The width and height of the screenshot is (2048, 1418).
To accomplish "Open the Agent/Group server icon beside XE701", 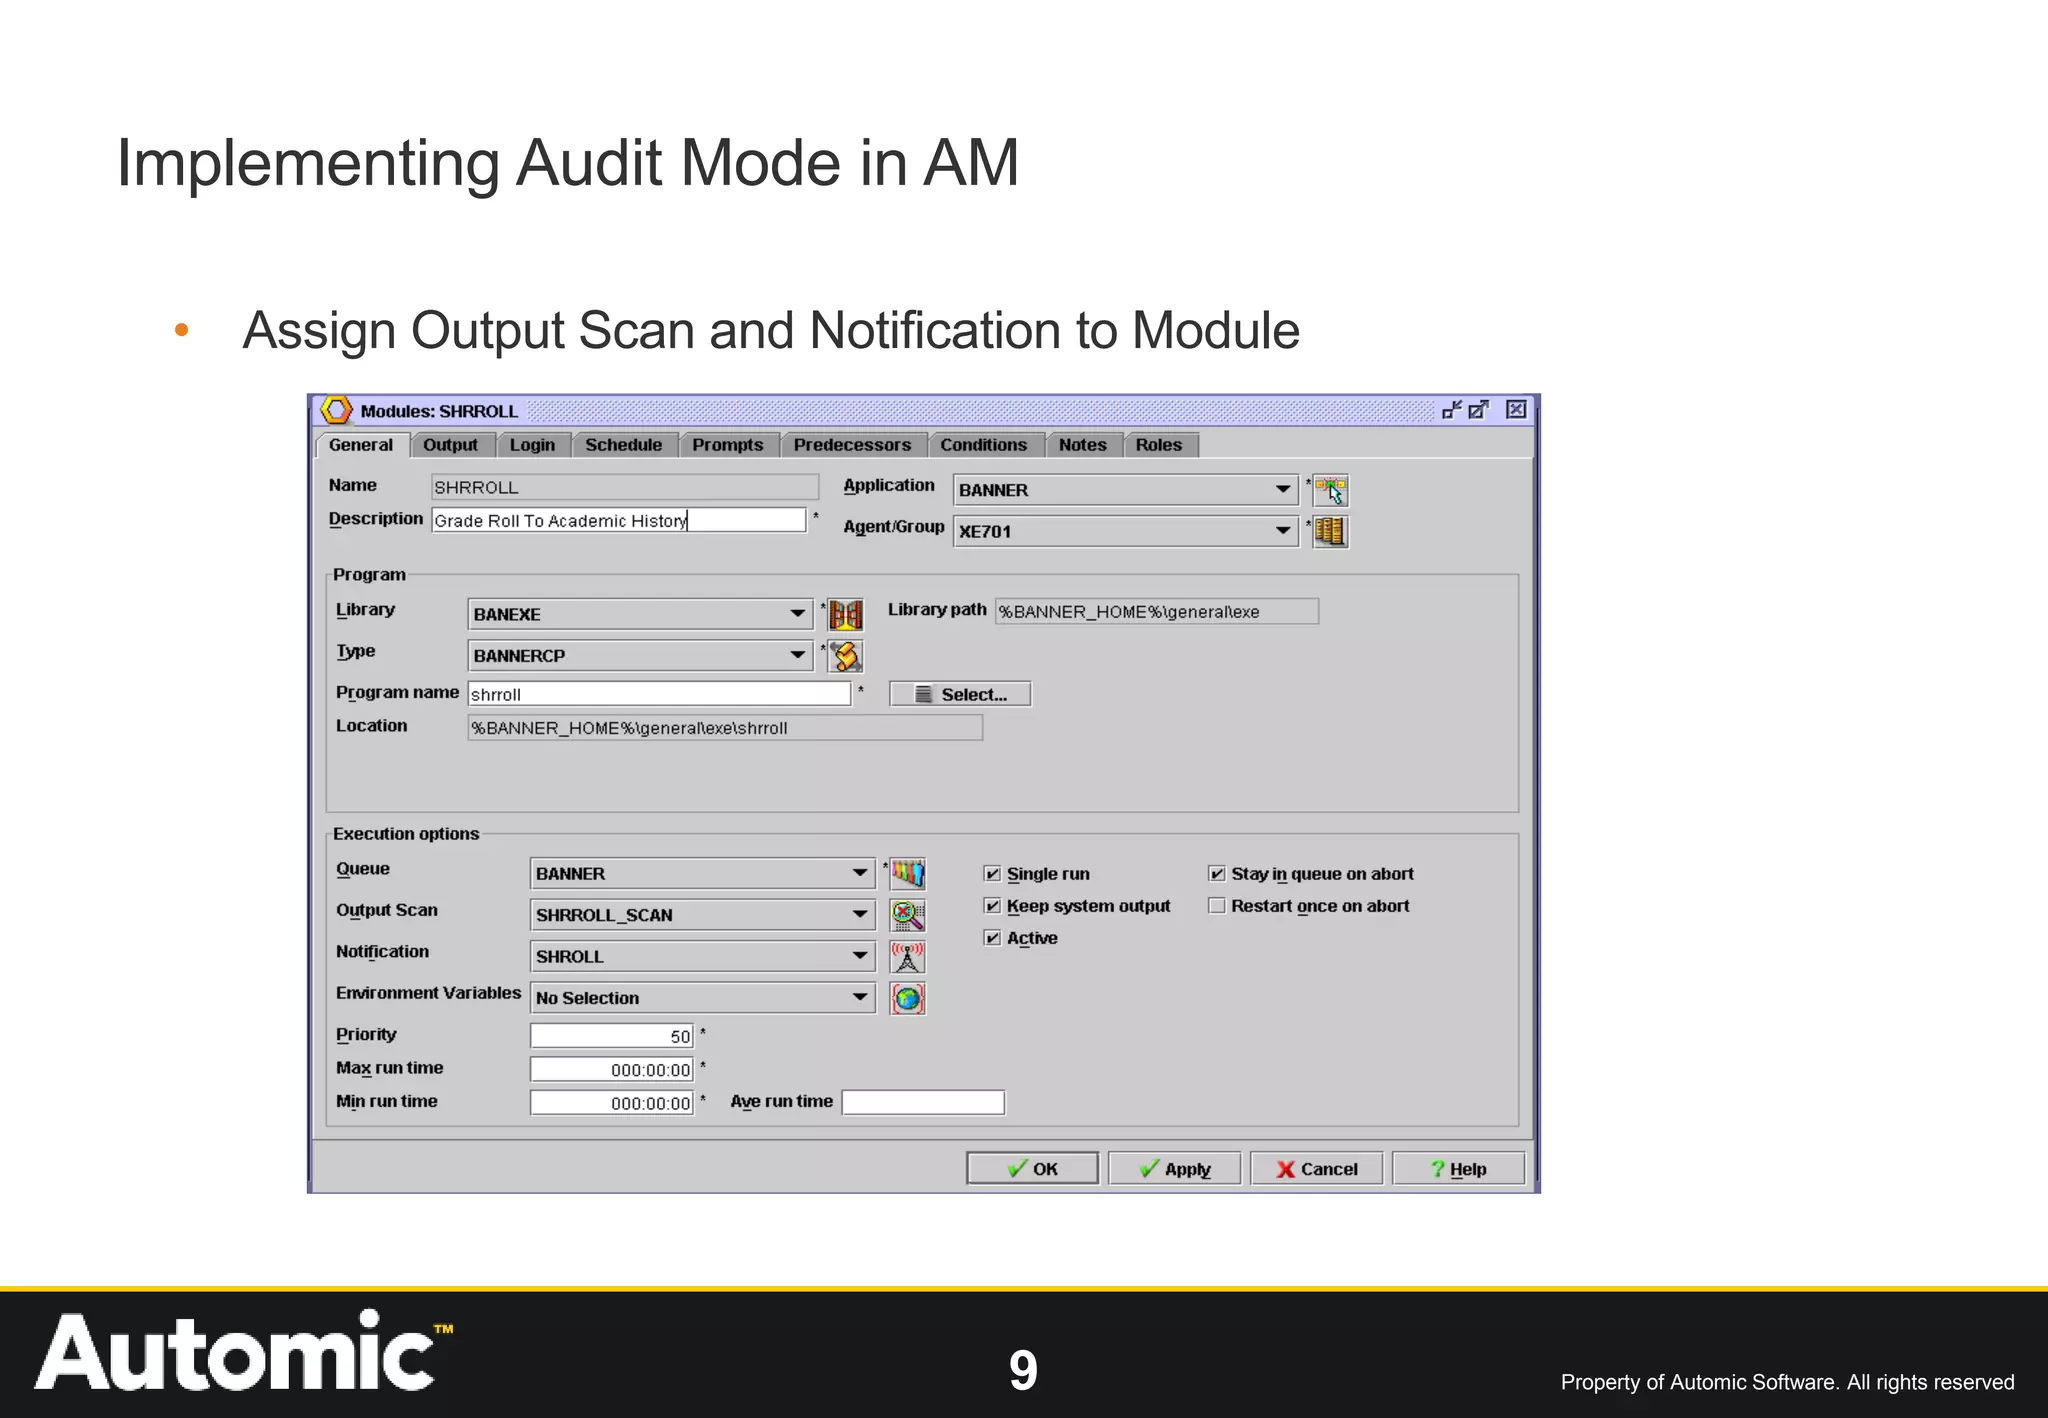I will 1331,531.
